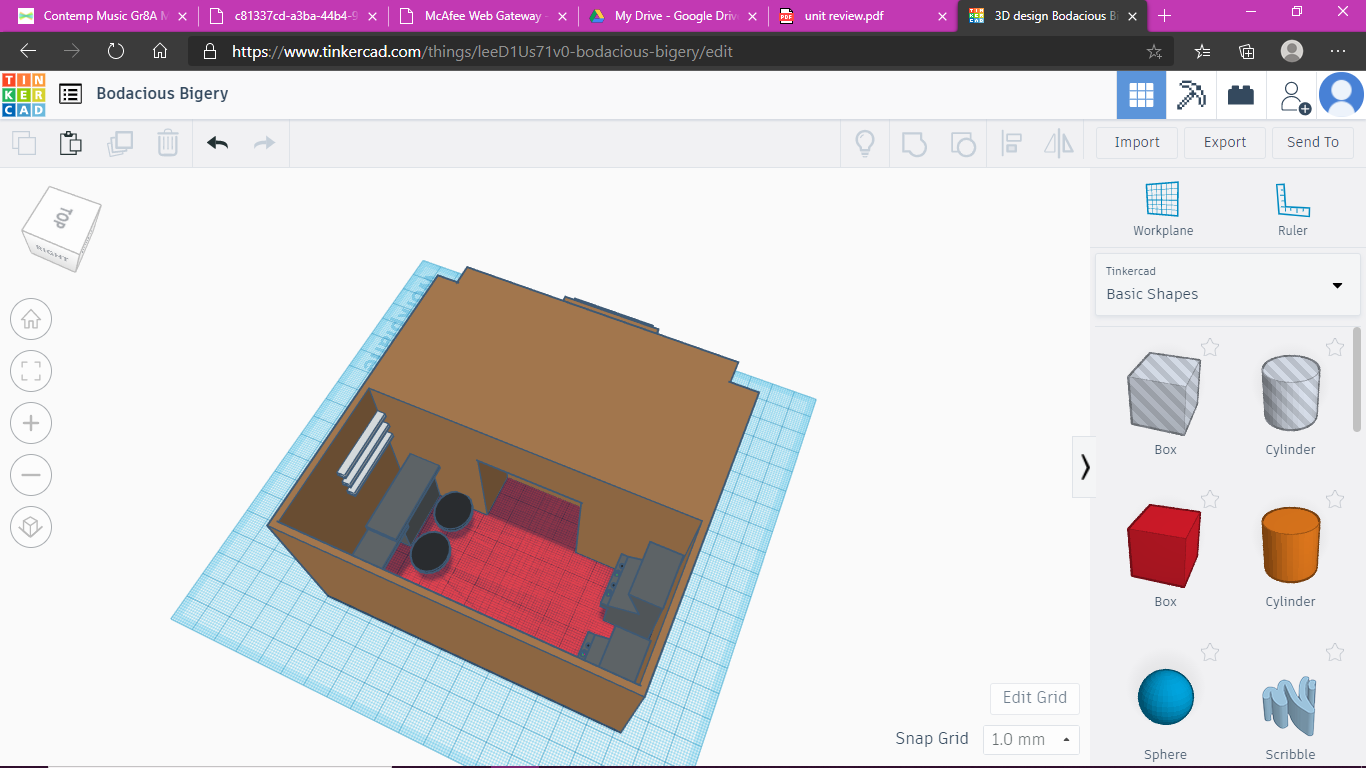Viewport: 1366px width, 768px height.
Task: Click the Ungroup shapes icon
Action: click(x=963, y=143)
